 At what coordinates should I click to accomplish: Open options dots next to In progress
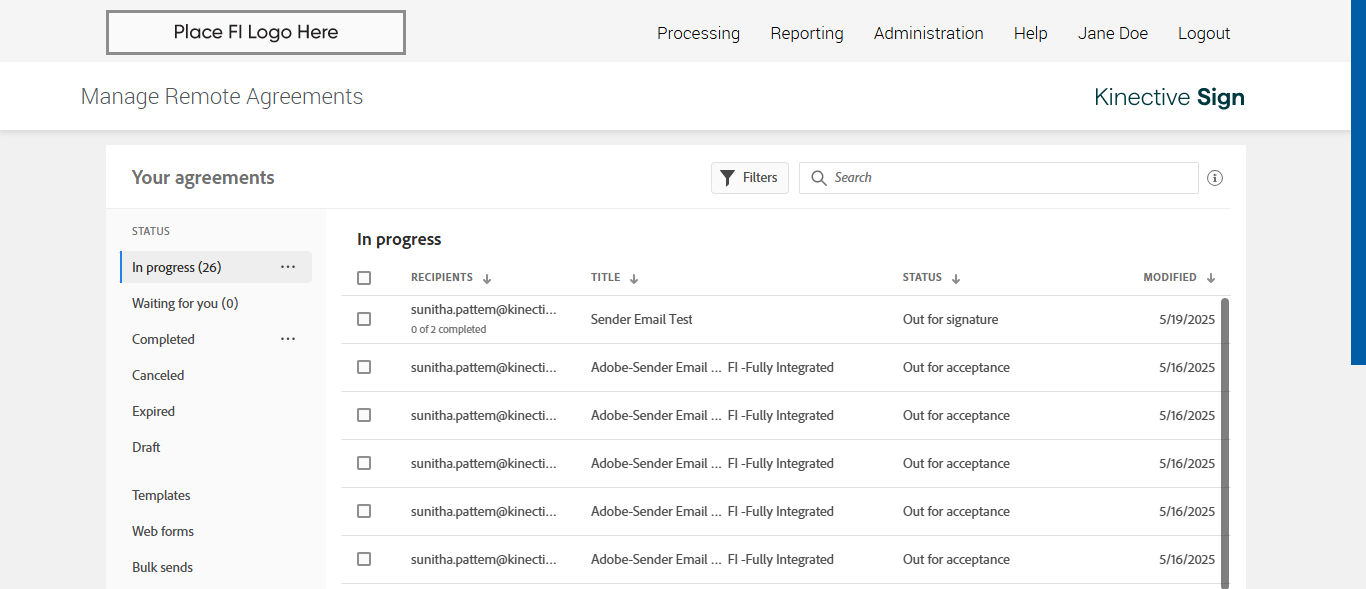[288, 267]
